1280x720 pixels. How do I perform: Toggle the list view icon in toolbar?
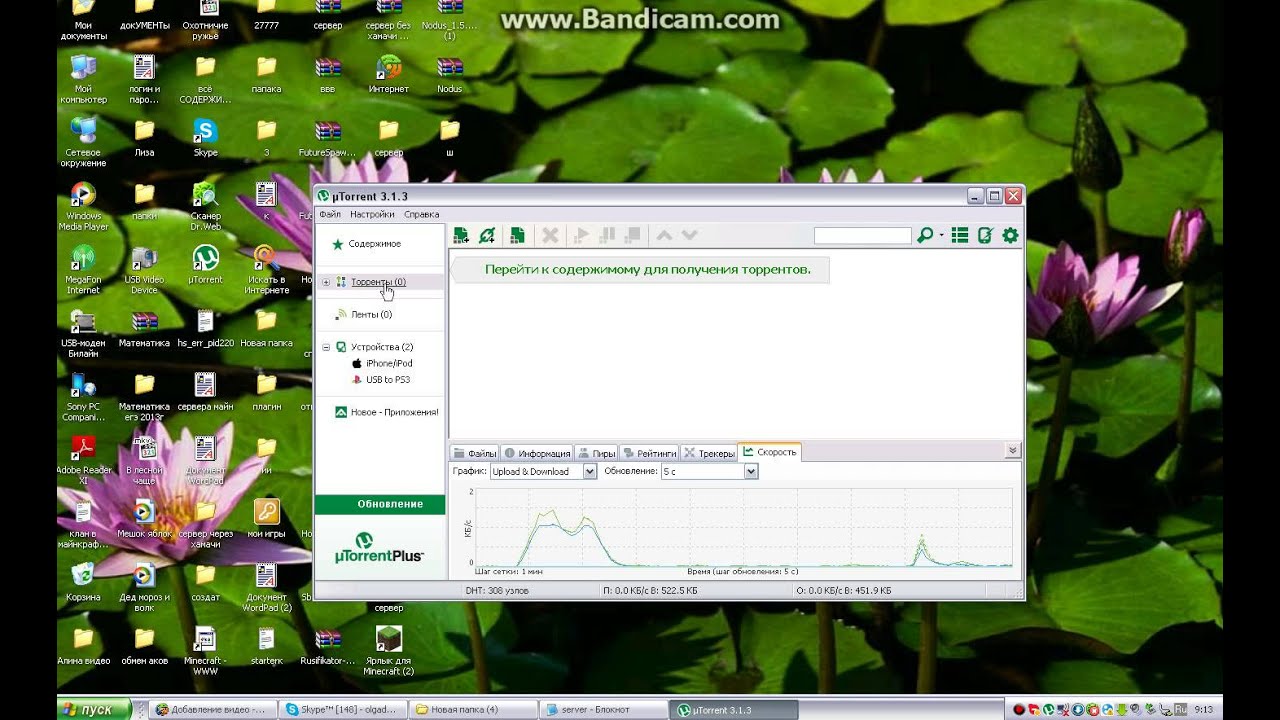click(960, 236)
